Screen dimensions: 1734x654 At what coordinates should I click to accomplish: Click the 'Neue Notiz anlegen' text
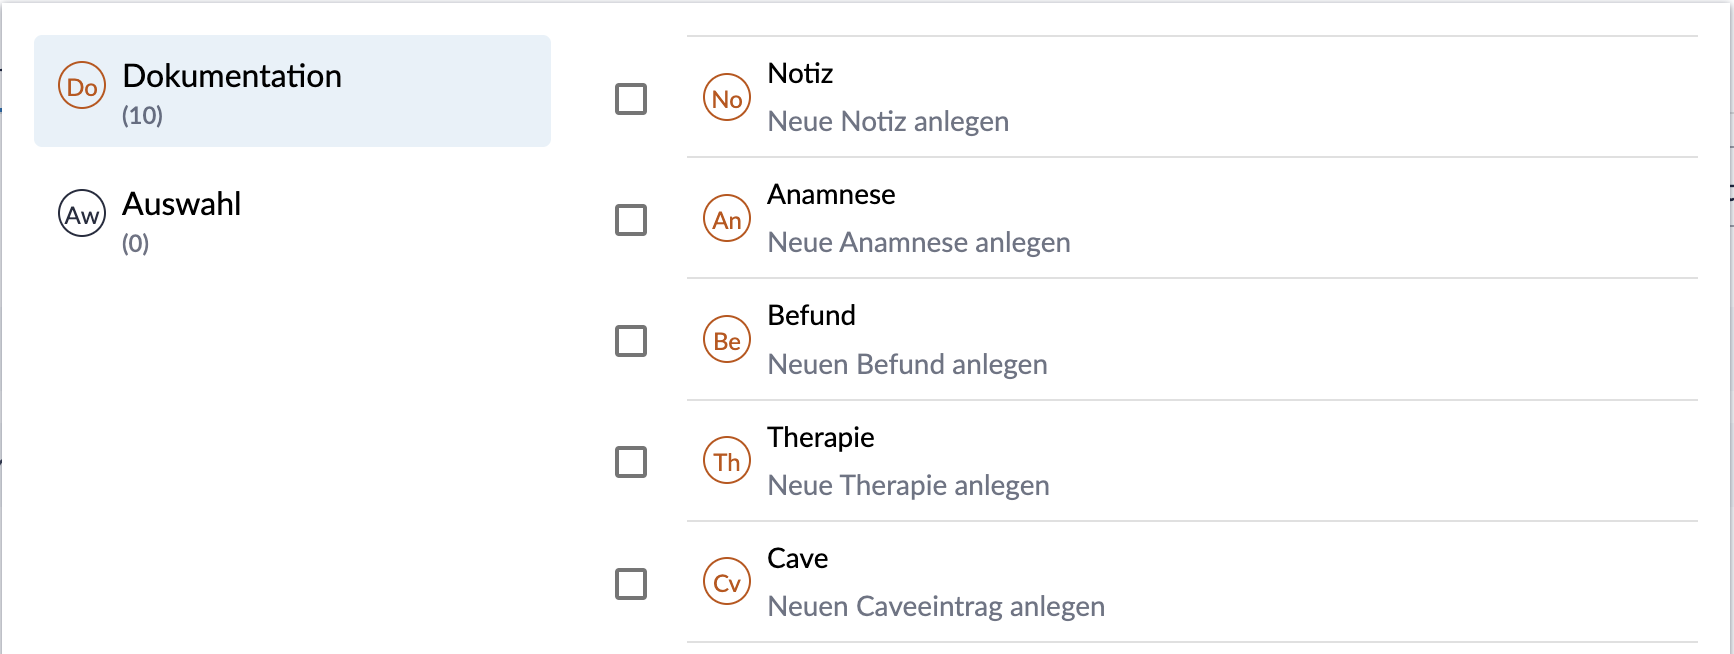pyautogui.click(x=888, y=121)
